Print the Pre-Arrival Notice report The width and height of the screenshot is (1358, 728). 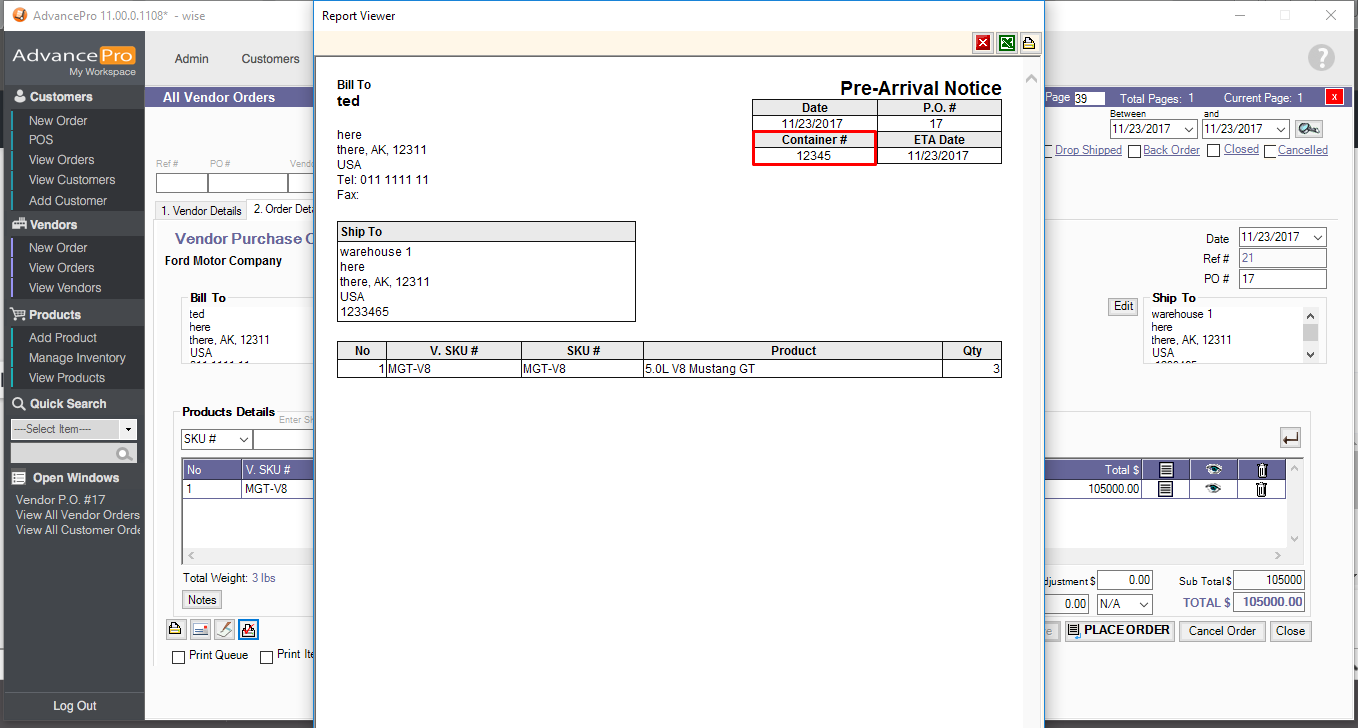click(1028, 43)
